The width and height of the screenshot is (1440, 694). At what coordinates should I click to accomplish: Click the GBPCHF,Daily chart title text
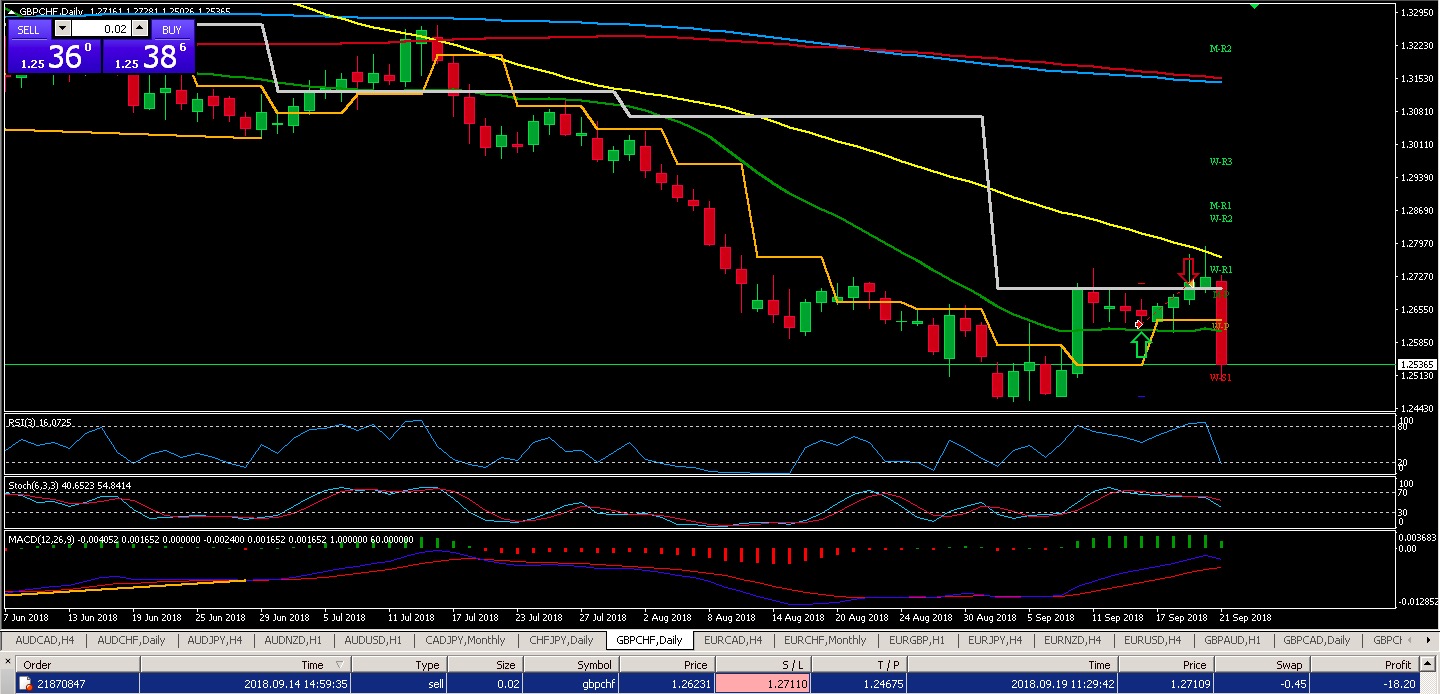click(x=52, y=11)
